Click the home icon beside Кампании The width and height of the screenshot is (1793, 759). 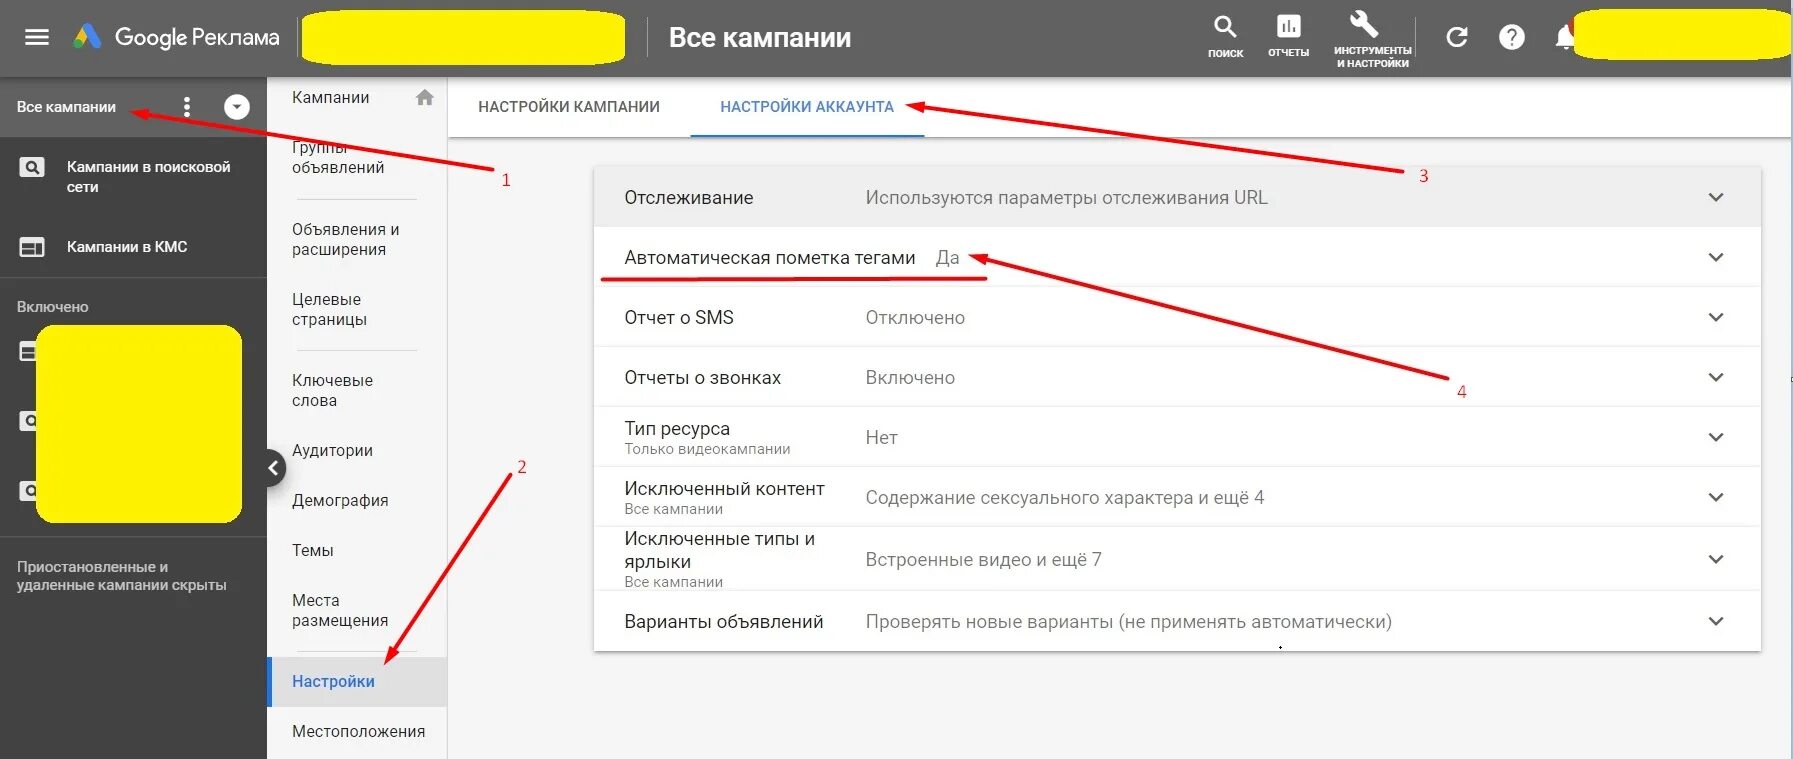(425, 97)
